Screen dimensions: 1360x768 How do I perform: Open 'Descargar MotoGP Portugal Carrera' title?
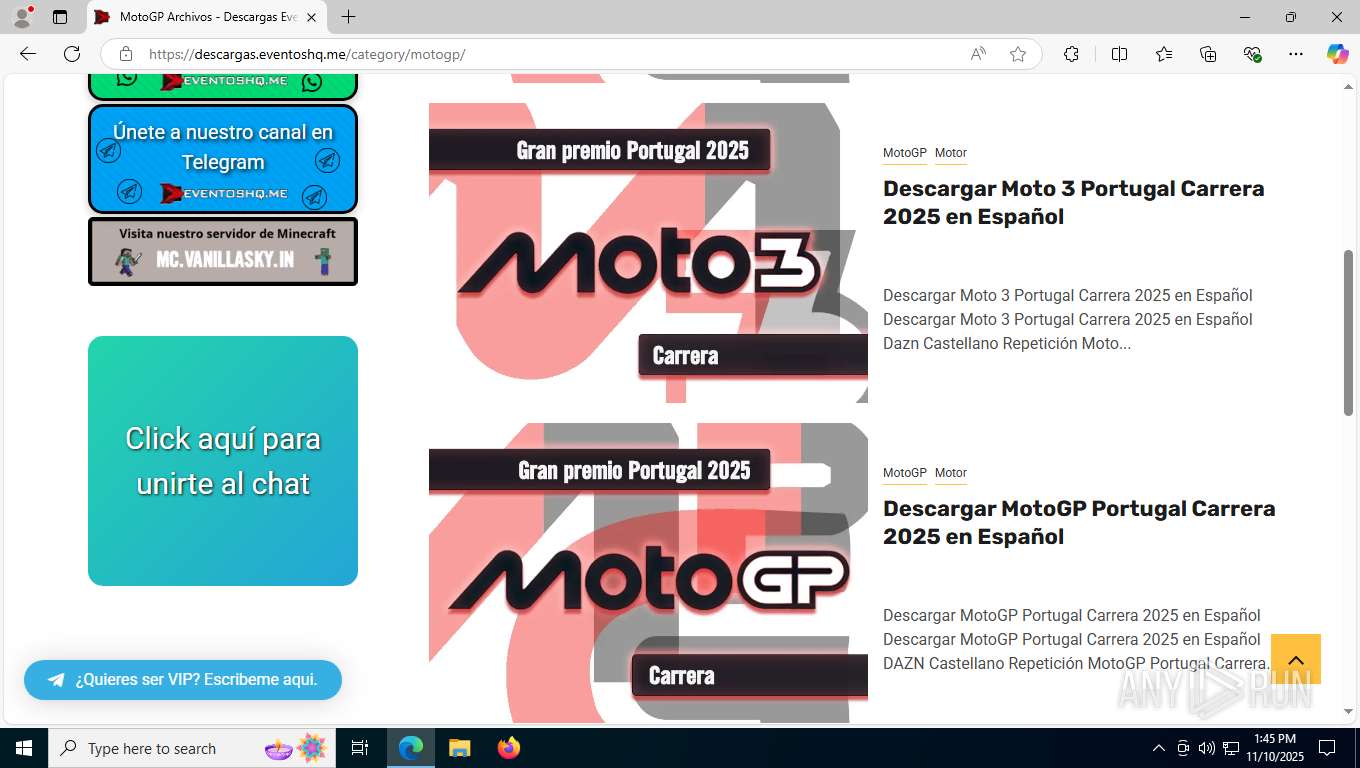click(1079, 523)
